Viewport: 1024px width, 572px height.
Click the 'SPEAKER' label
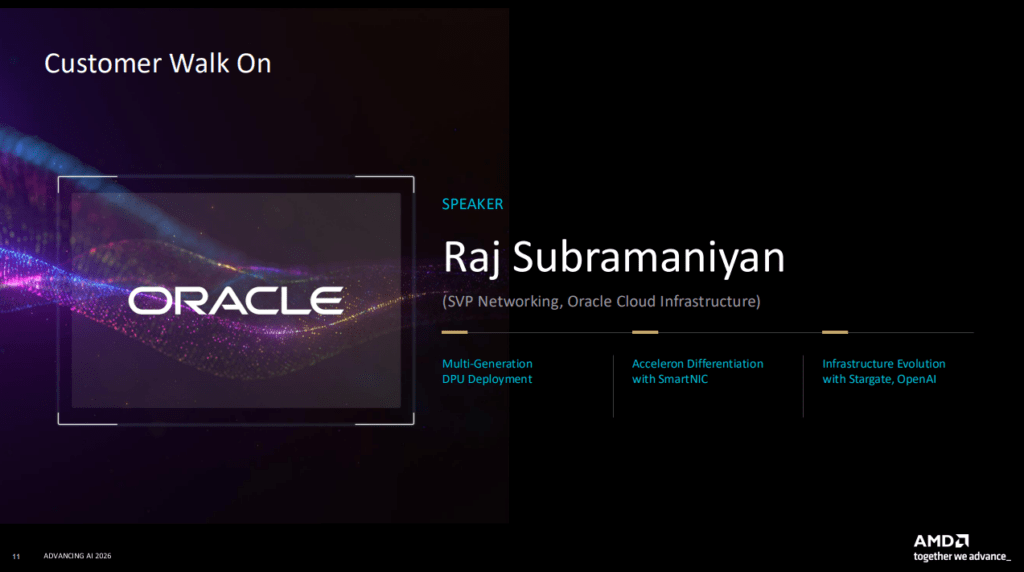tap(472, 204)
